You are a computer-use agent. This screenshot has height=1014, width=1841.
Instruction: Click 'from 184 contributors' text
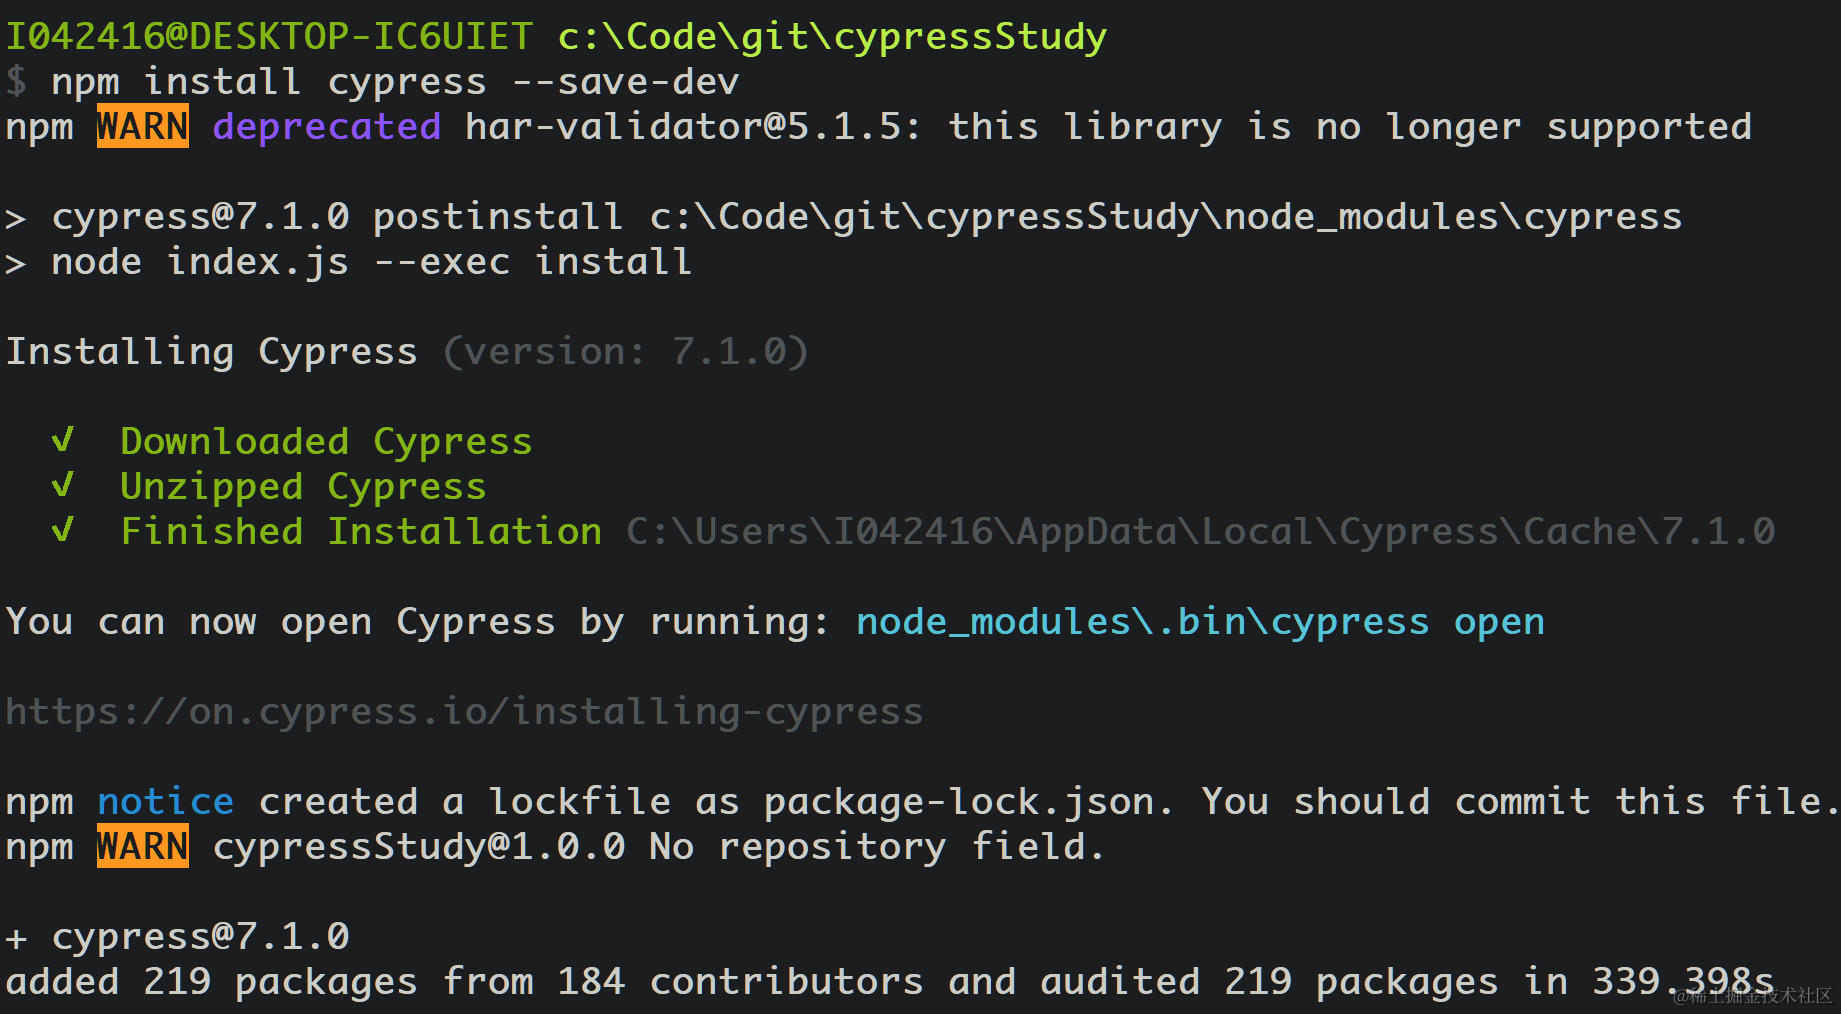[683, 982]
